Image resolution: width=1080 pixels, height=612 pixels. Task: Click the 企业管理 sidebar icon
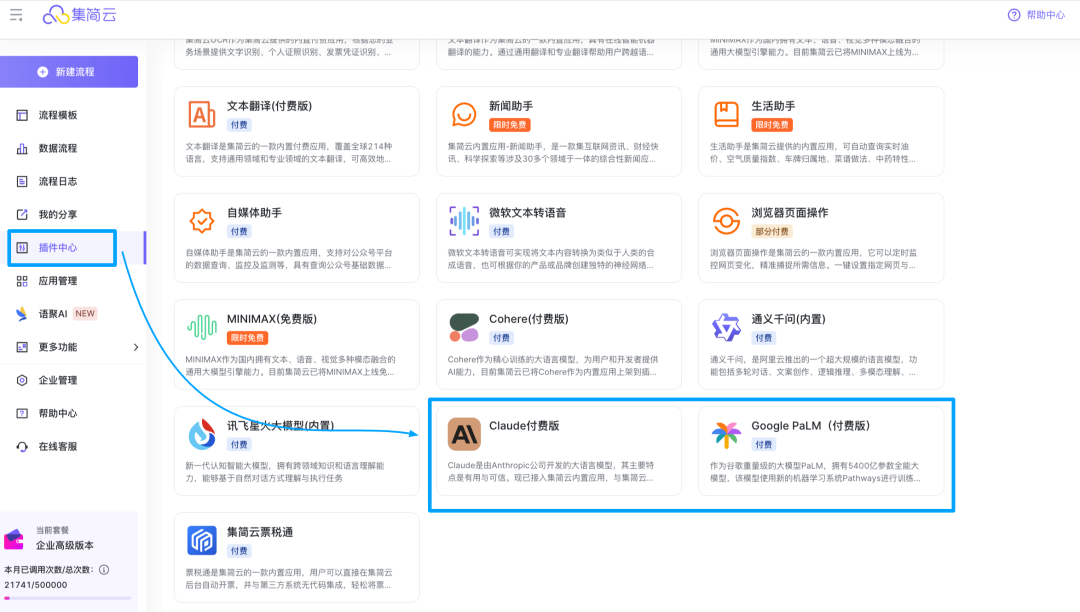tap(22, 380)
